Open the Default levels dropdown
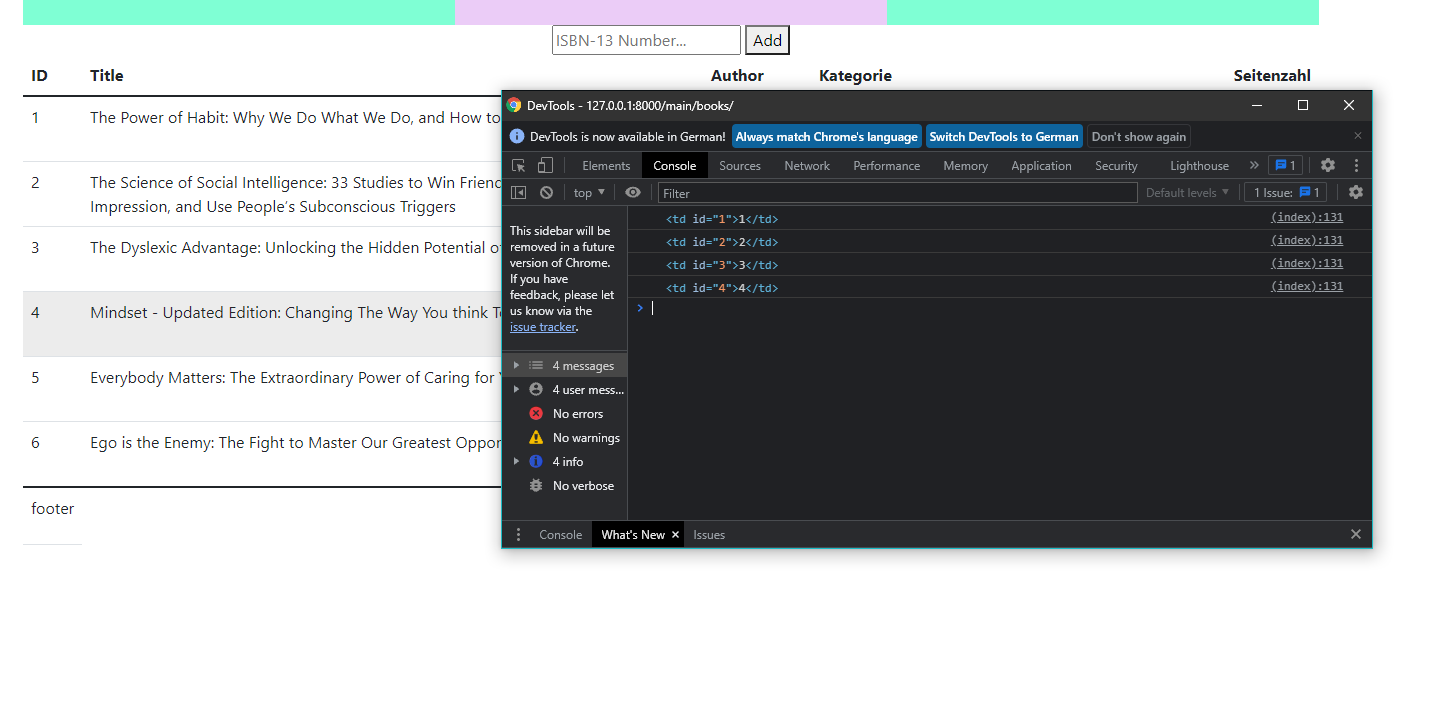 (1188, 193)
